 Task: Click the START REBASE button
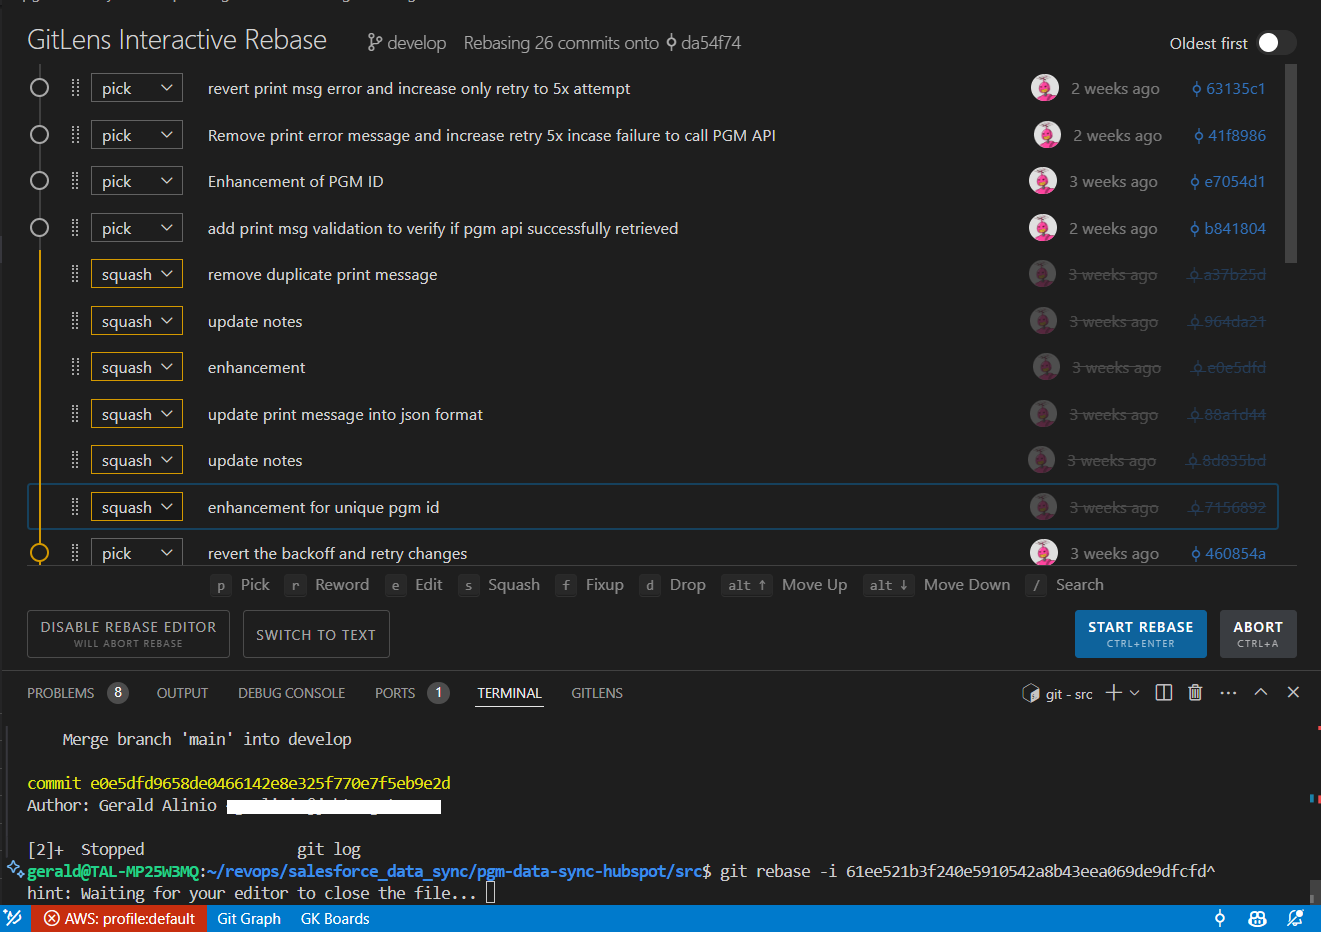1140,633
